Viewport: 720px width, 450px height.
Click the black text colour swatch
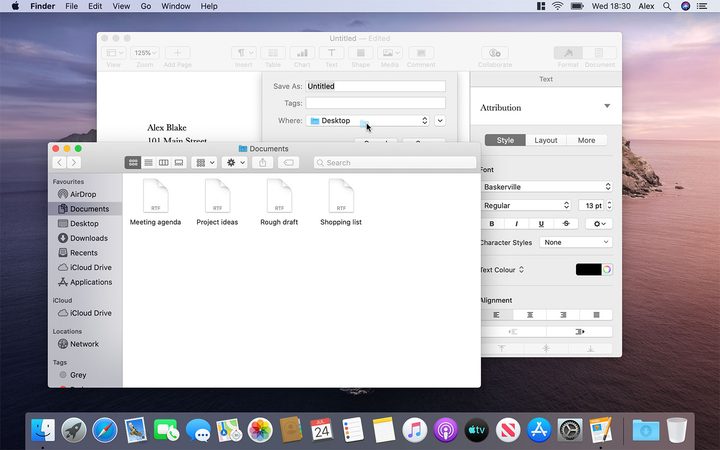pyautogui.click(x=589, y=270)
